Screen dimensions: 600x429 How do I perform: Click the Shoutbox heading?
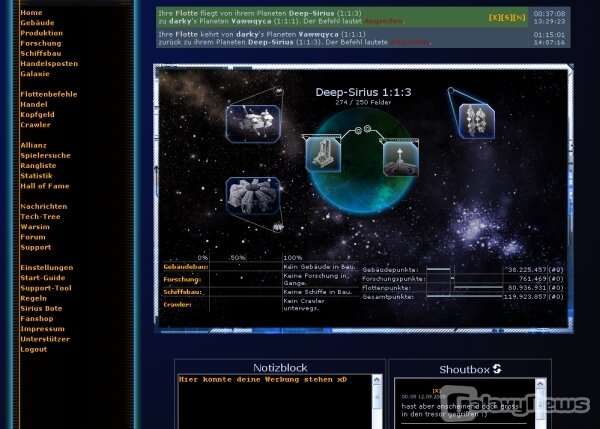pyautogui.click(x=465, y=370)
